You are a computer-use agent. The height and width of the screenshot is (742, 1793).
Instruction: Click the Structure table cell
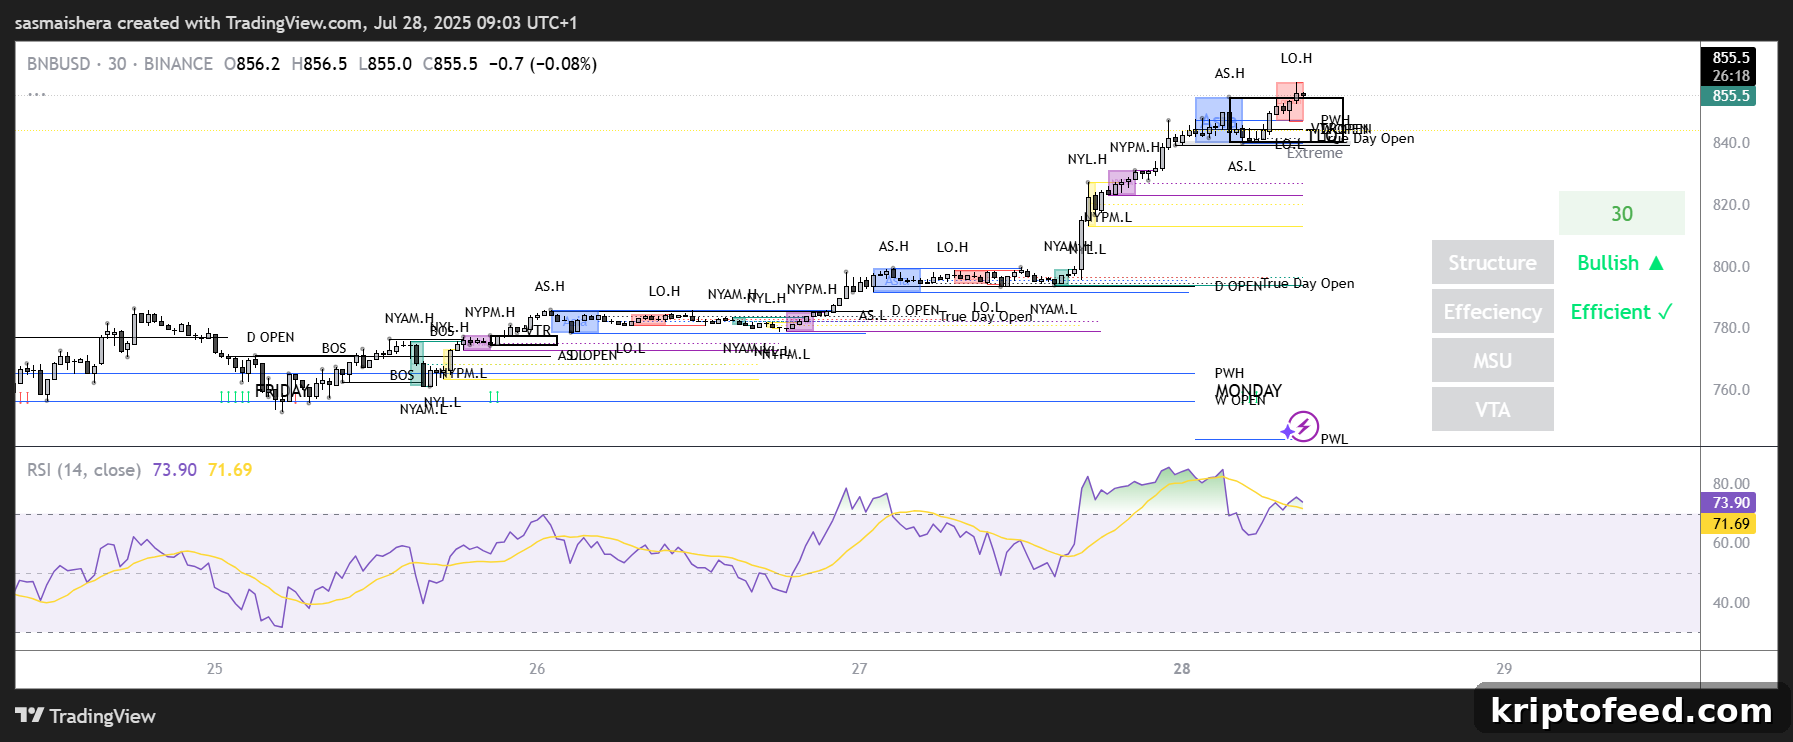pos(1493,263)
